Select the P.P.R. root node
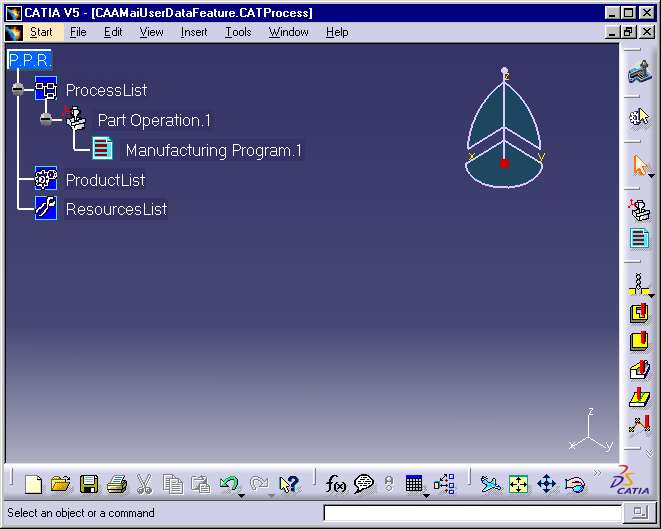The width and height of the screenshot is (661, 529). point(30,60)
